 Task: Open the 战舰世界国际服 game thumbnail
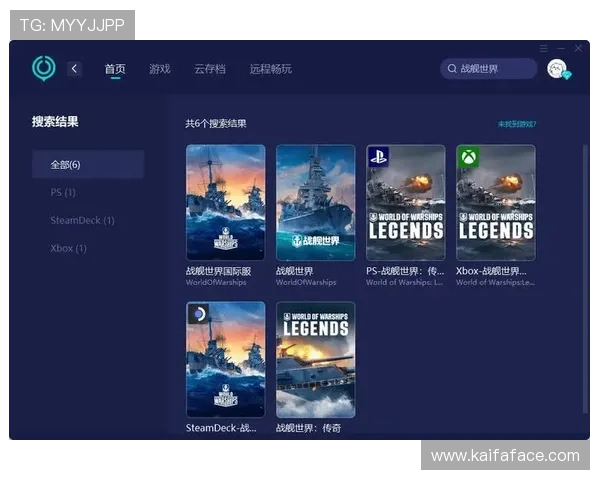coord(225,202)
